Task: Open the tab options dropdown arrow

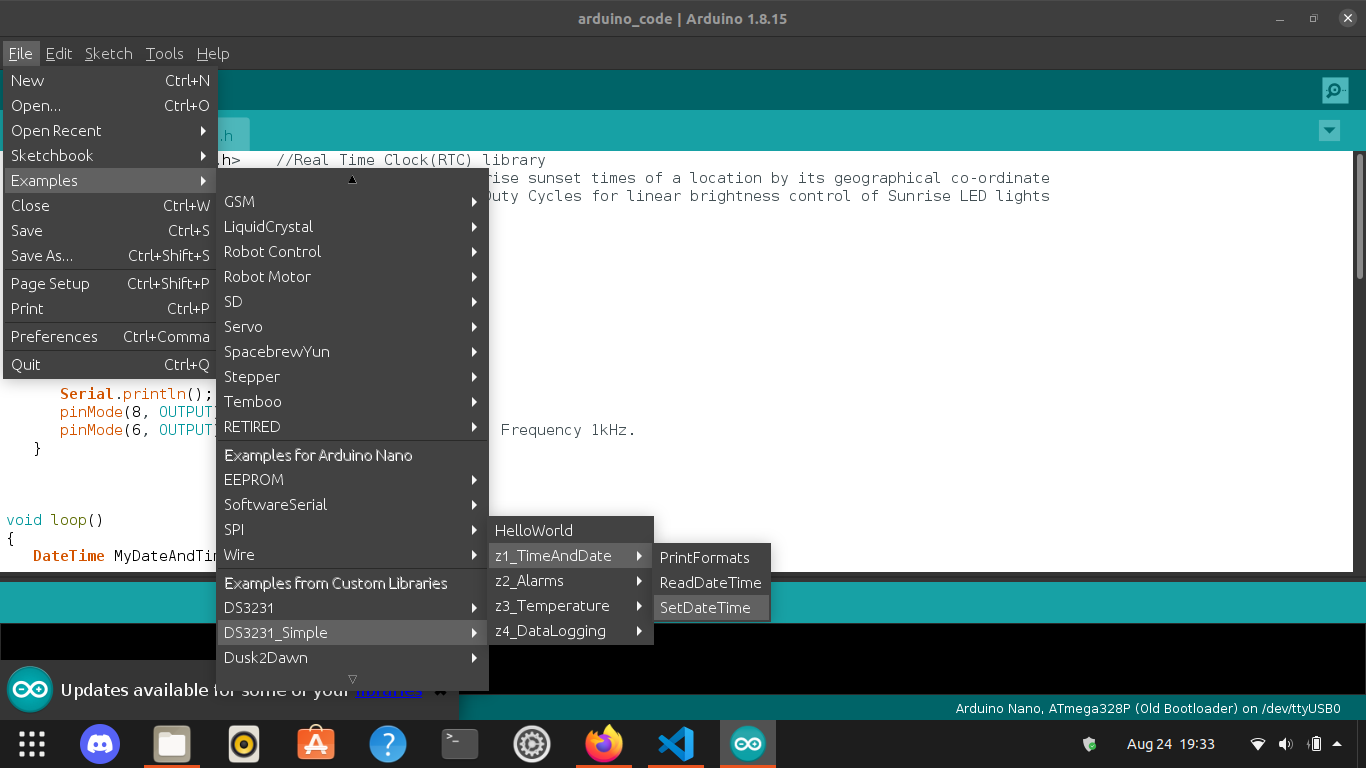Action: click(1329, 130)
